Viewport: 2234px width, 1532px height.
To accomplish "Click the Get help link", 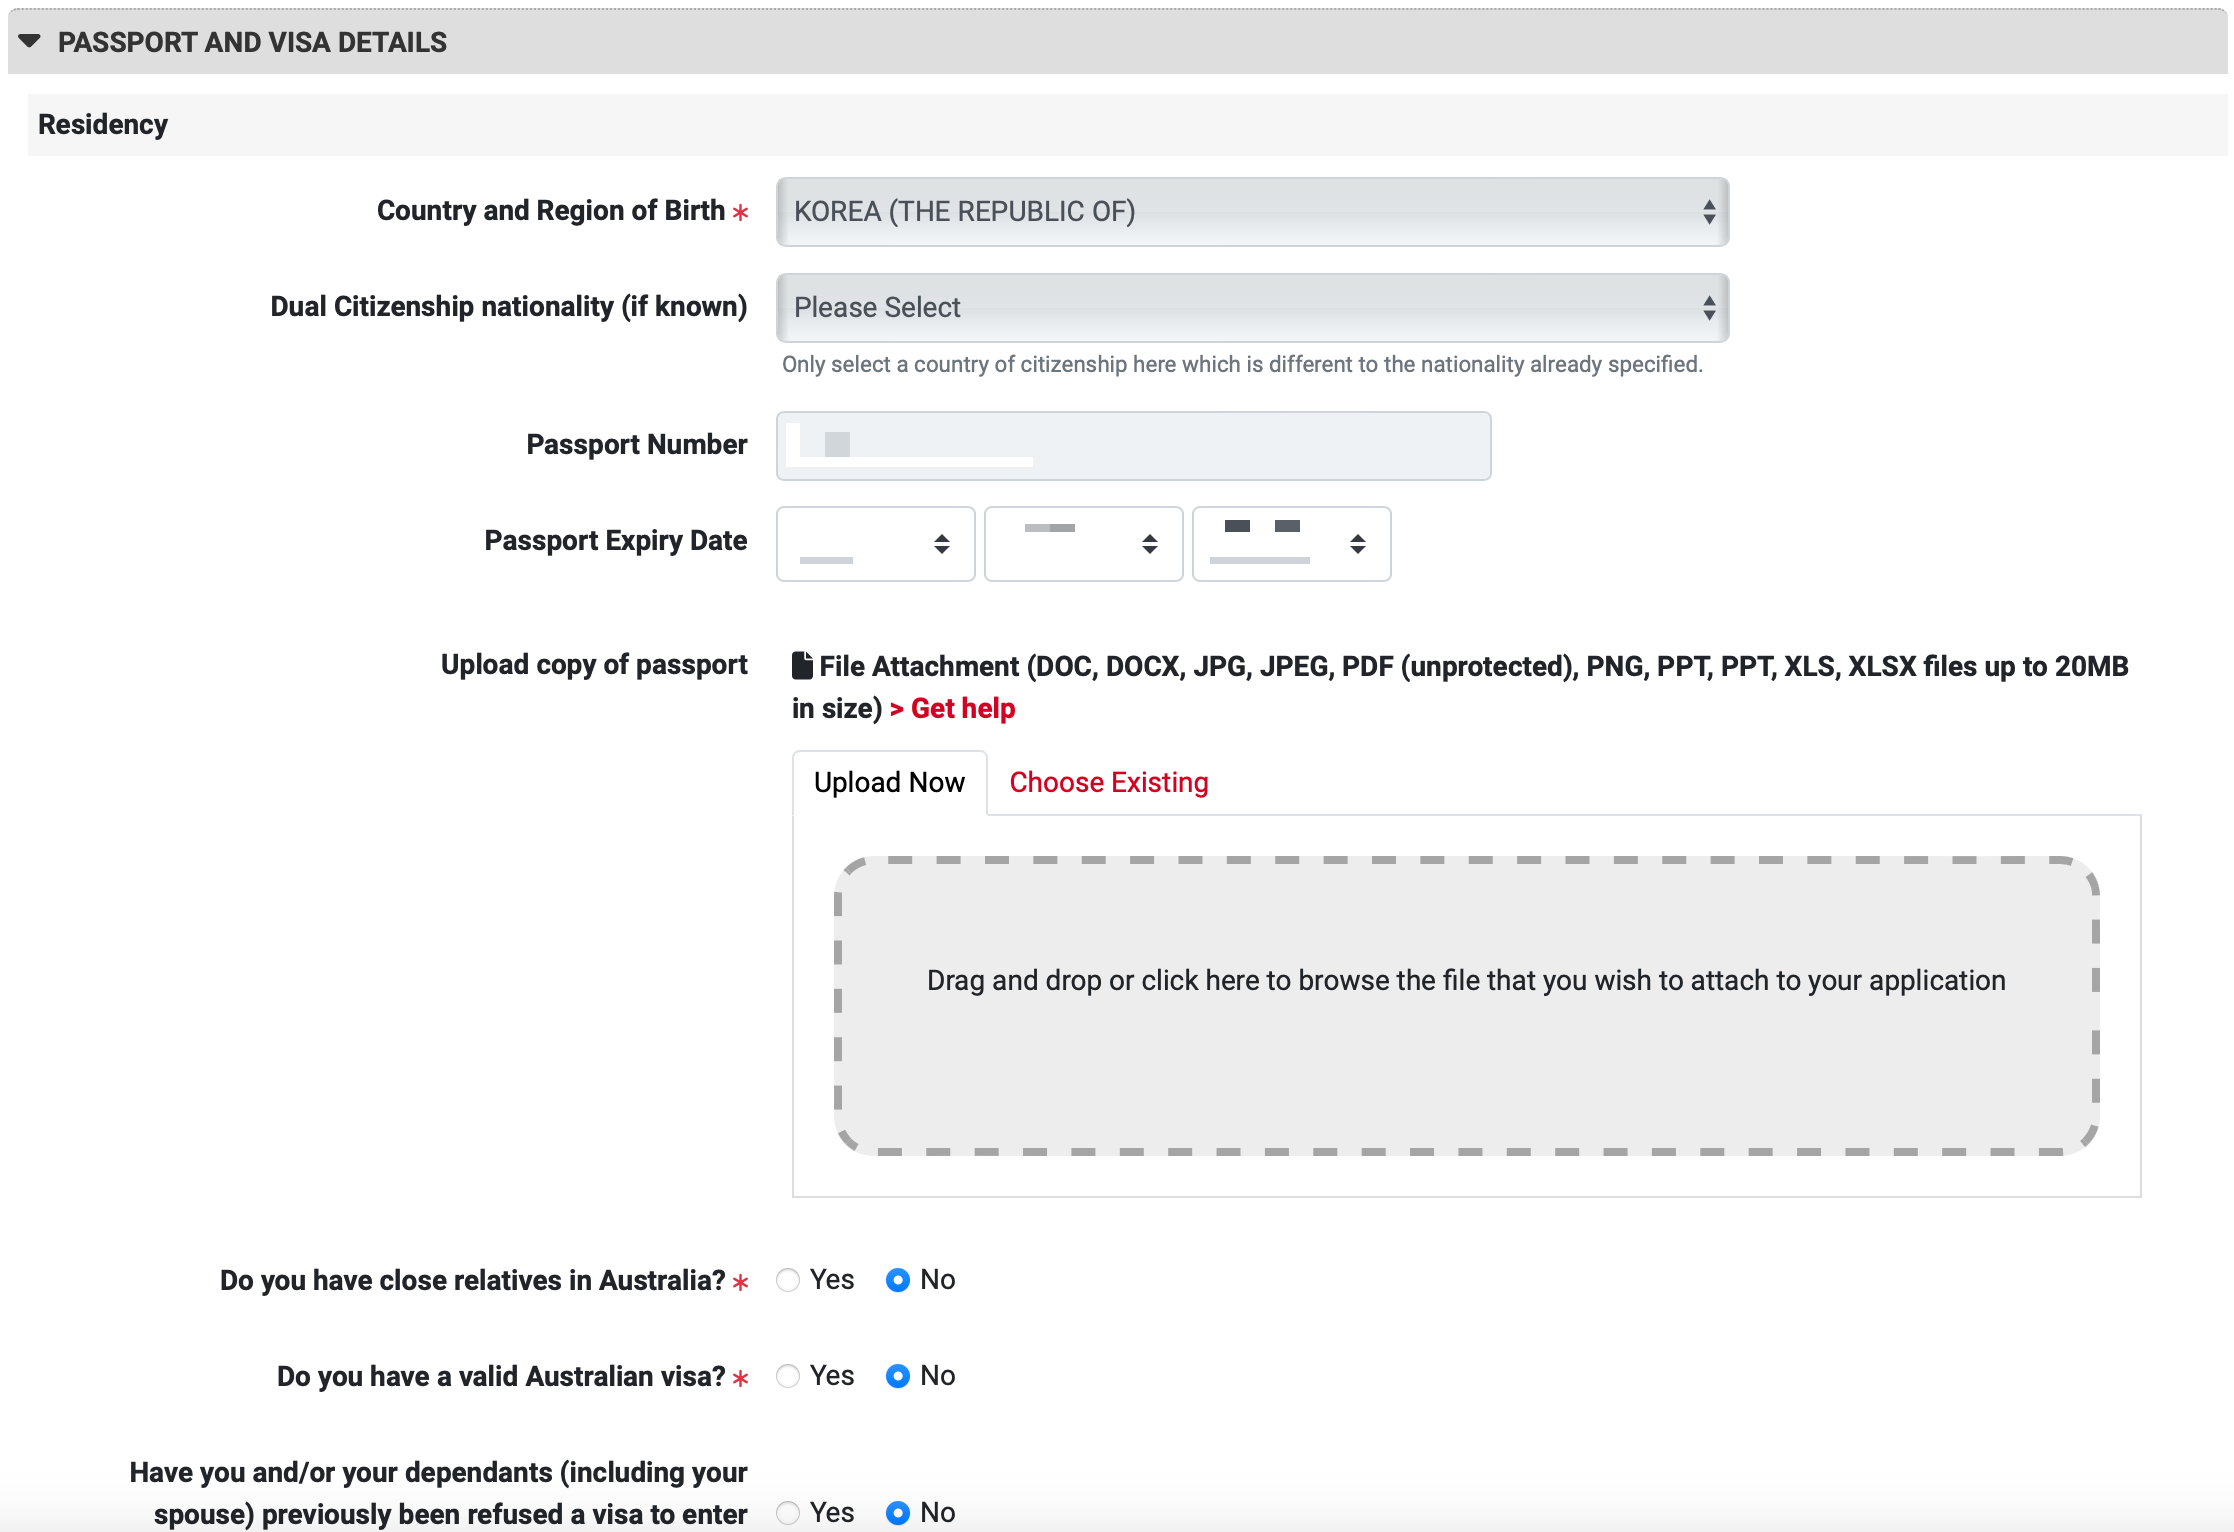I will tap(962, 709).
